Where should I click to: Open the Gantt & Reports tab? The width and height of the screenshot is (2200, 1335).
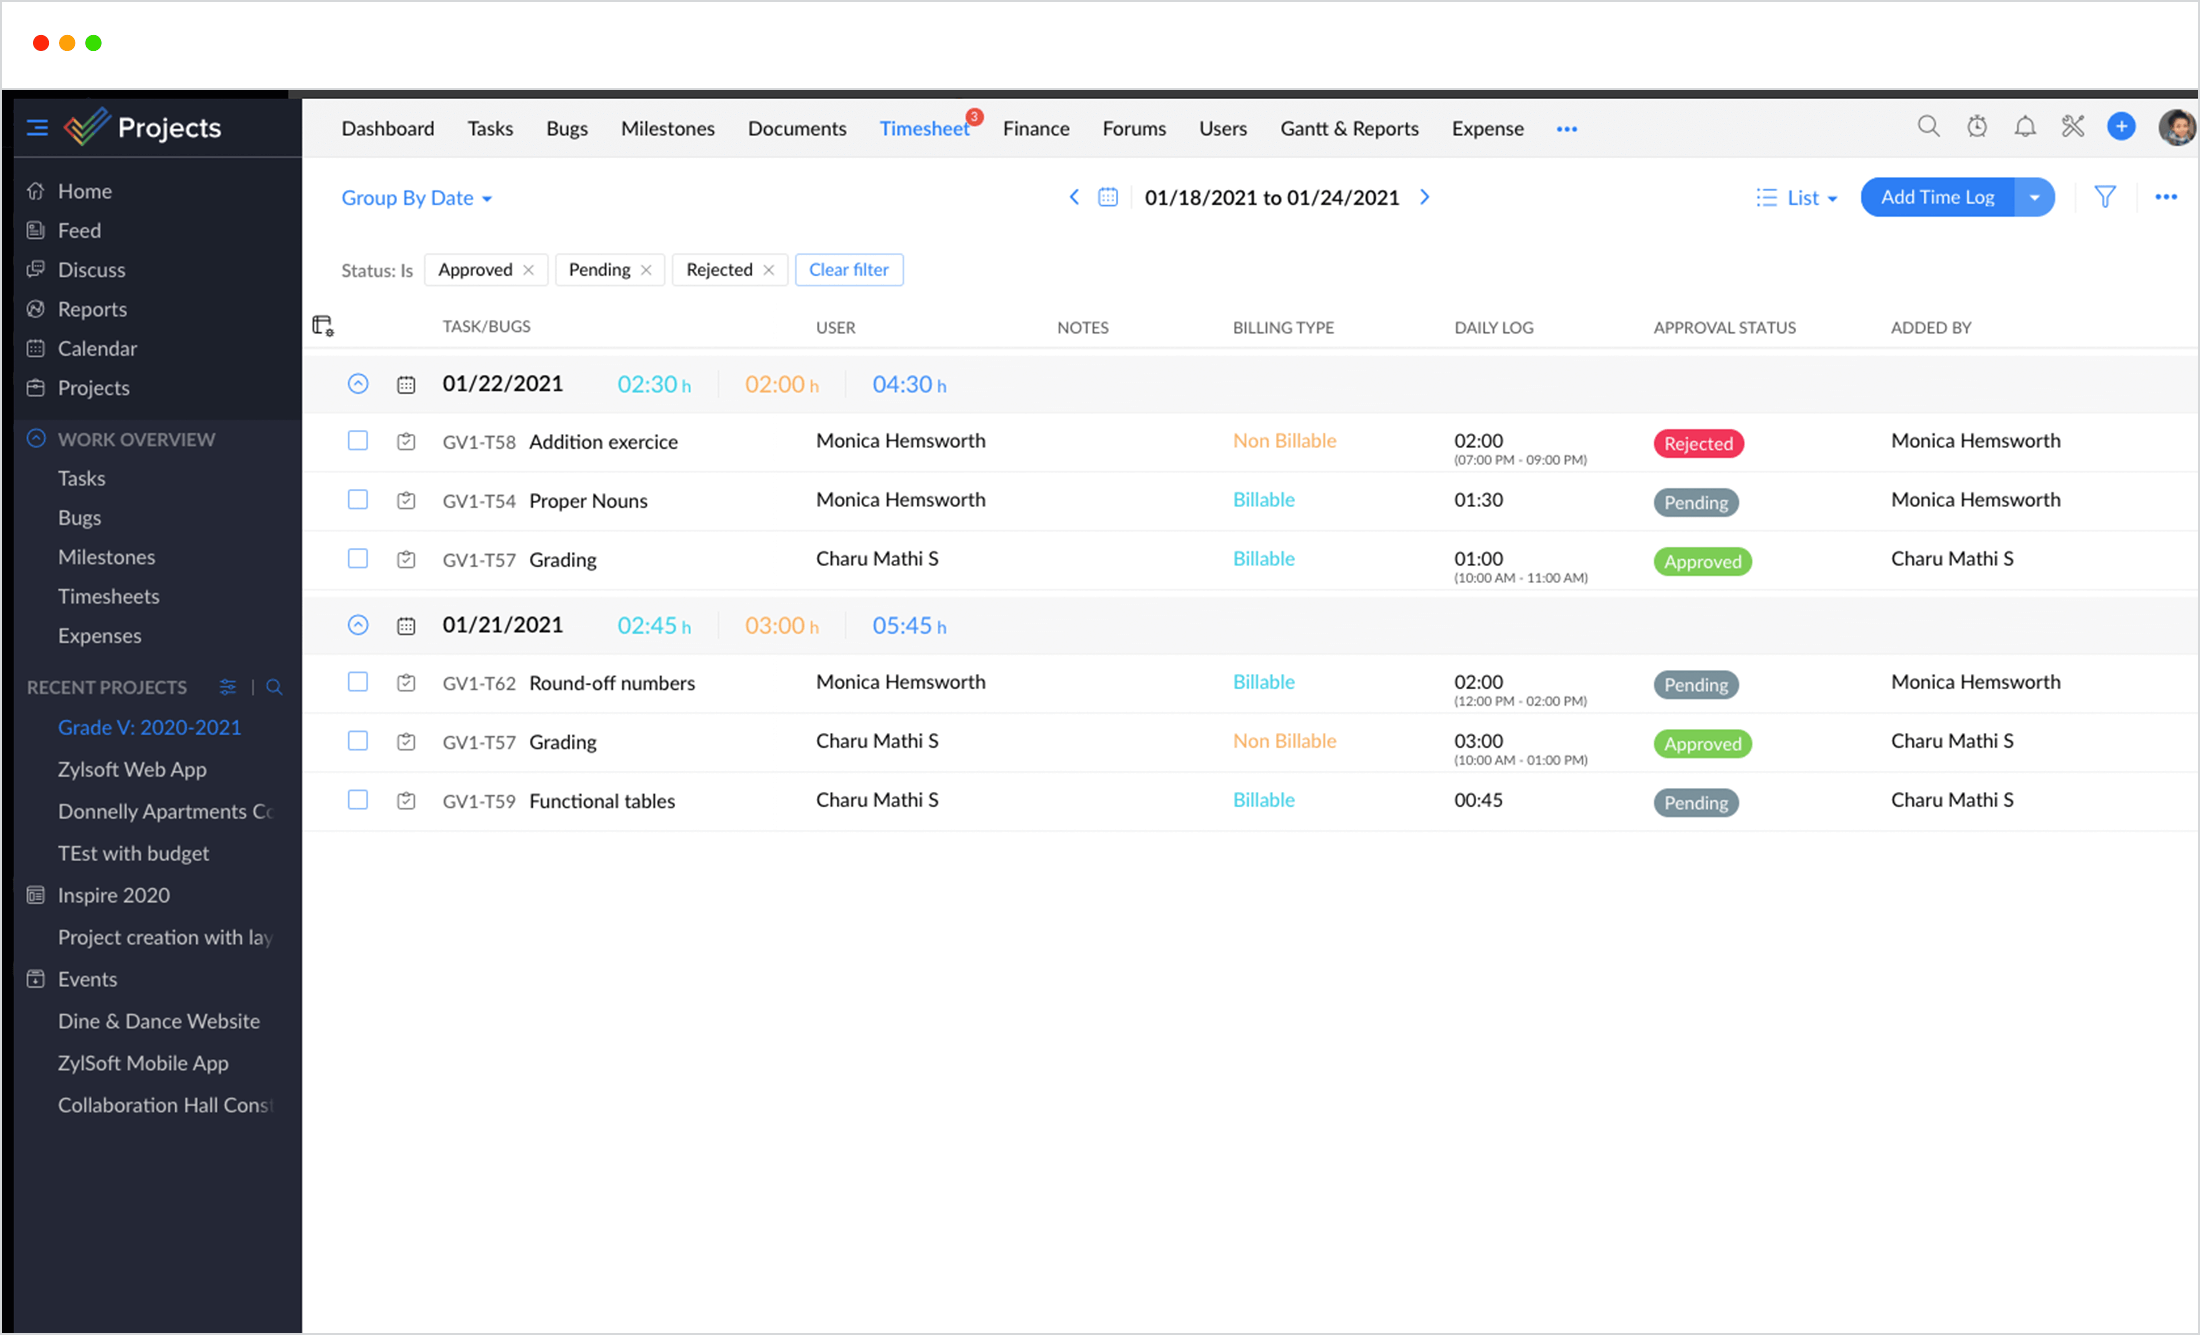(x=1349, y=128)
